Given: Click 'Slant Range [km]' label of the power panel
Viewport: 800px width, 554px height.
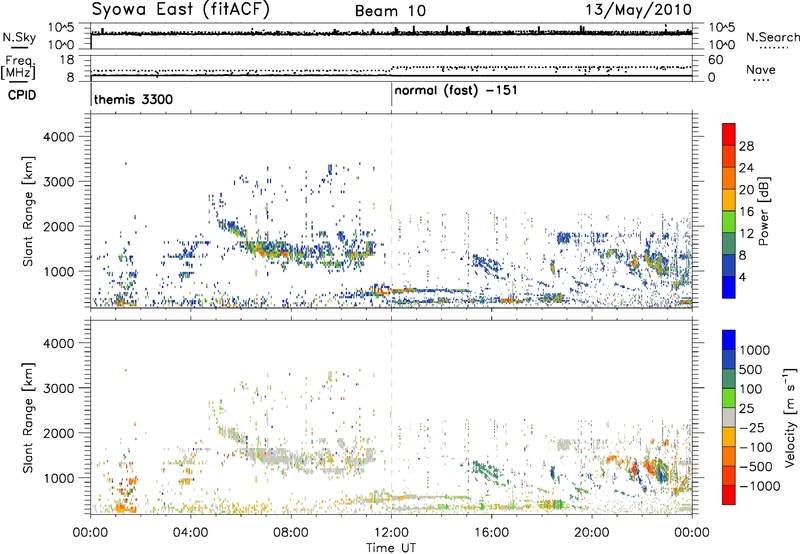Looking at the screenshot, I should (x=28, y=211).
